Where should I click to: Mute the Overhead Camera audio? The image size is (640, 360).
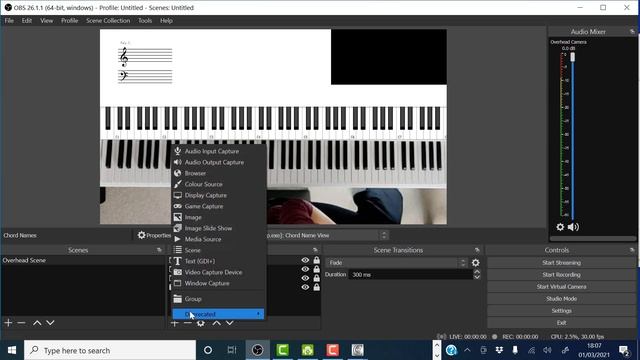point(573,227)
